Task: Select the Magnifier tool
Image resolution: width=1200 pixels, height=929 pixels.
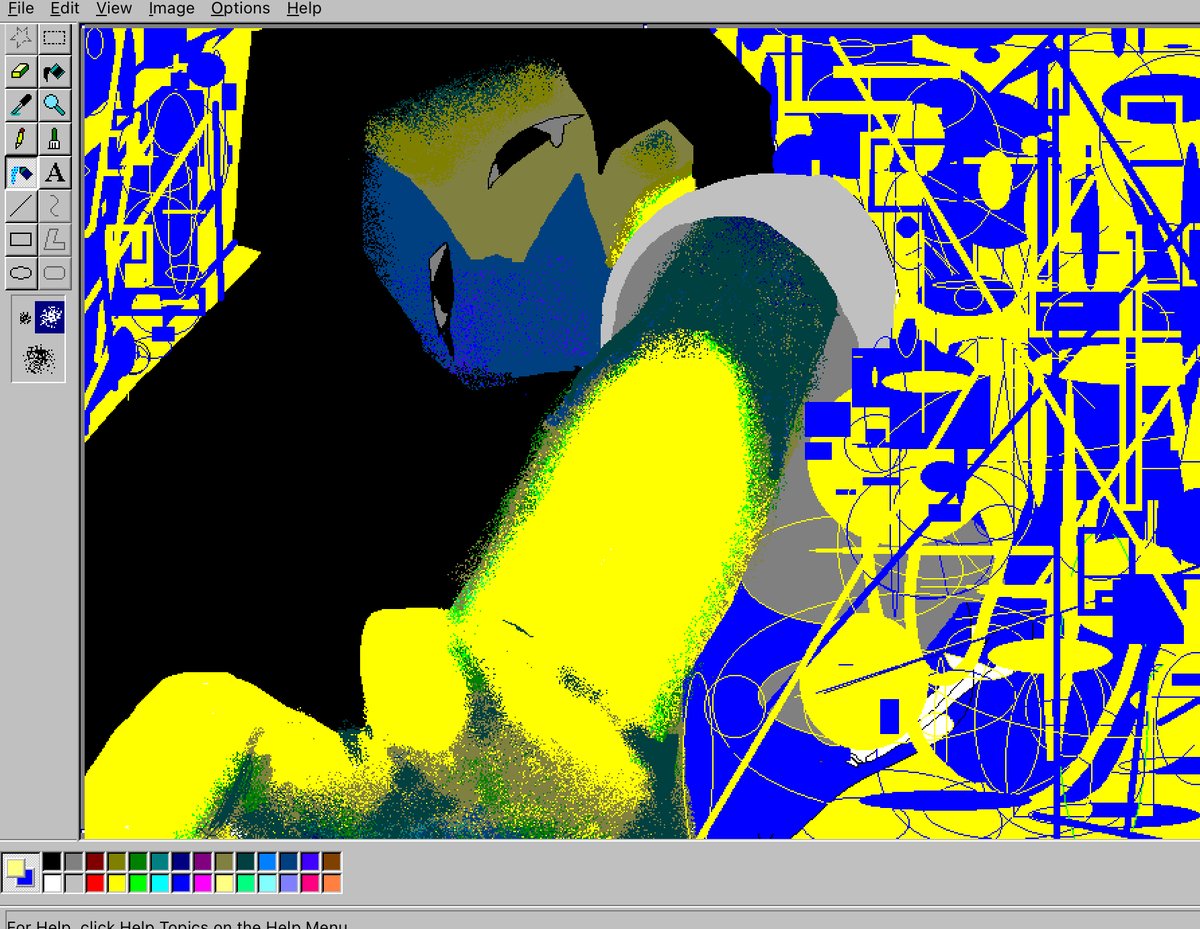Action: 55,105
